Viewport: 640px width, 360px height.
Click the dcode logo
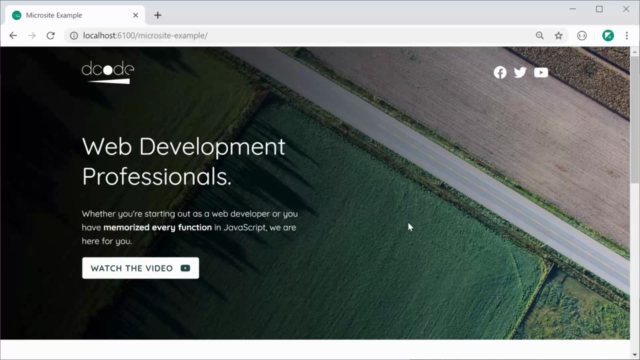(108, 73)
